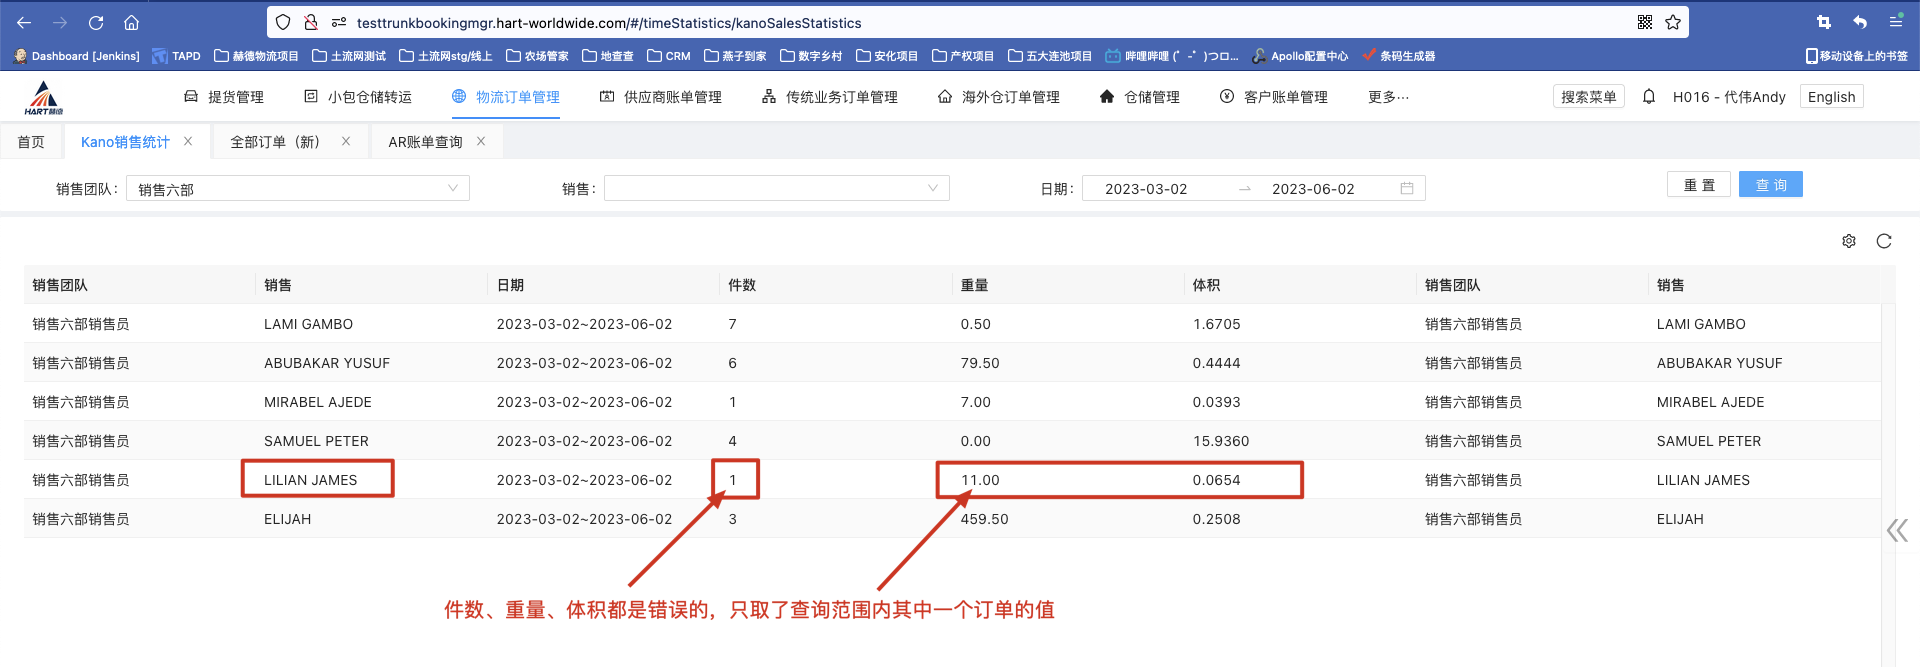Click the HART logo
The height and width of the screenshot is (667, 1920).
coord(44,98)
